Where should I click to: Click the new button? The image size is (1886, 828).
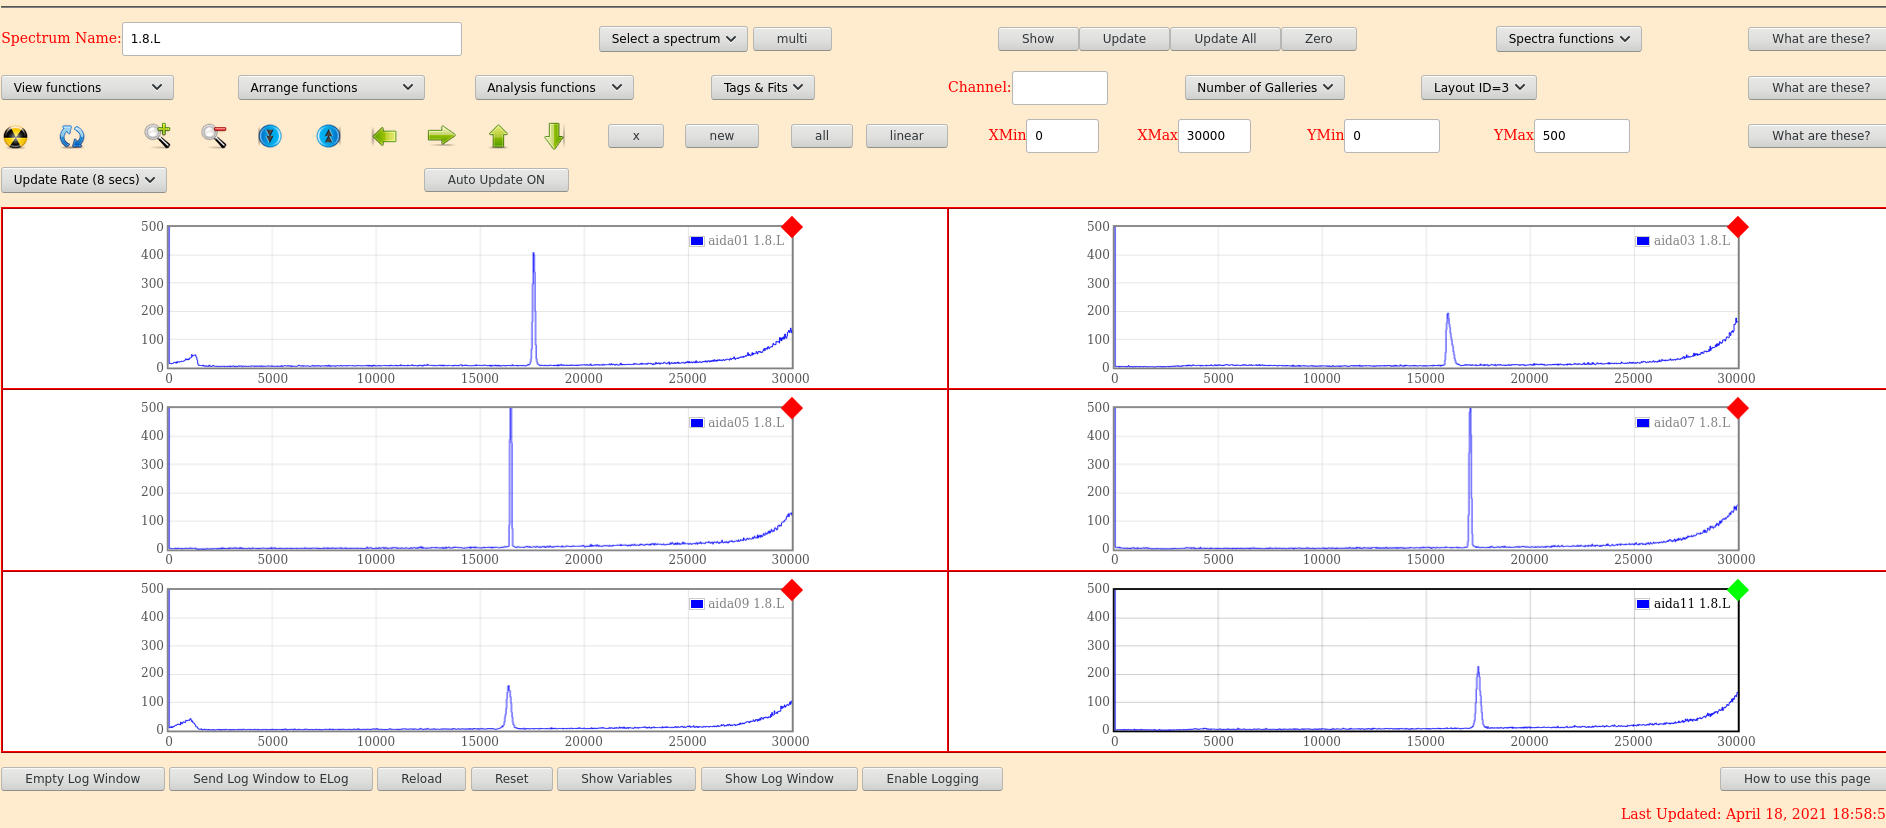click(722, 136)
